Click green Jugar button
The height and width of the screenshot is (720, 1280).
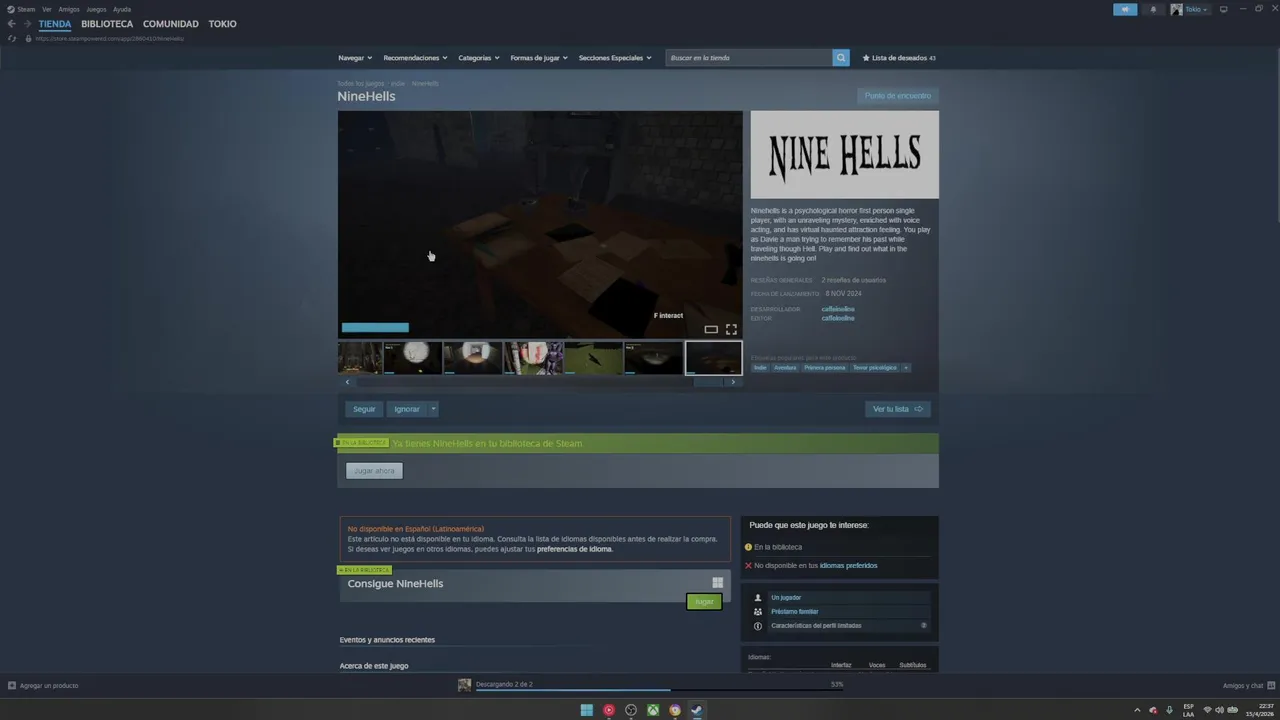pos(704,601)
